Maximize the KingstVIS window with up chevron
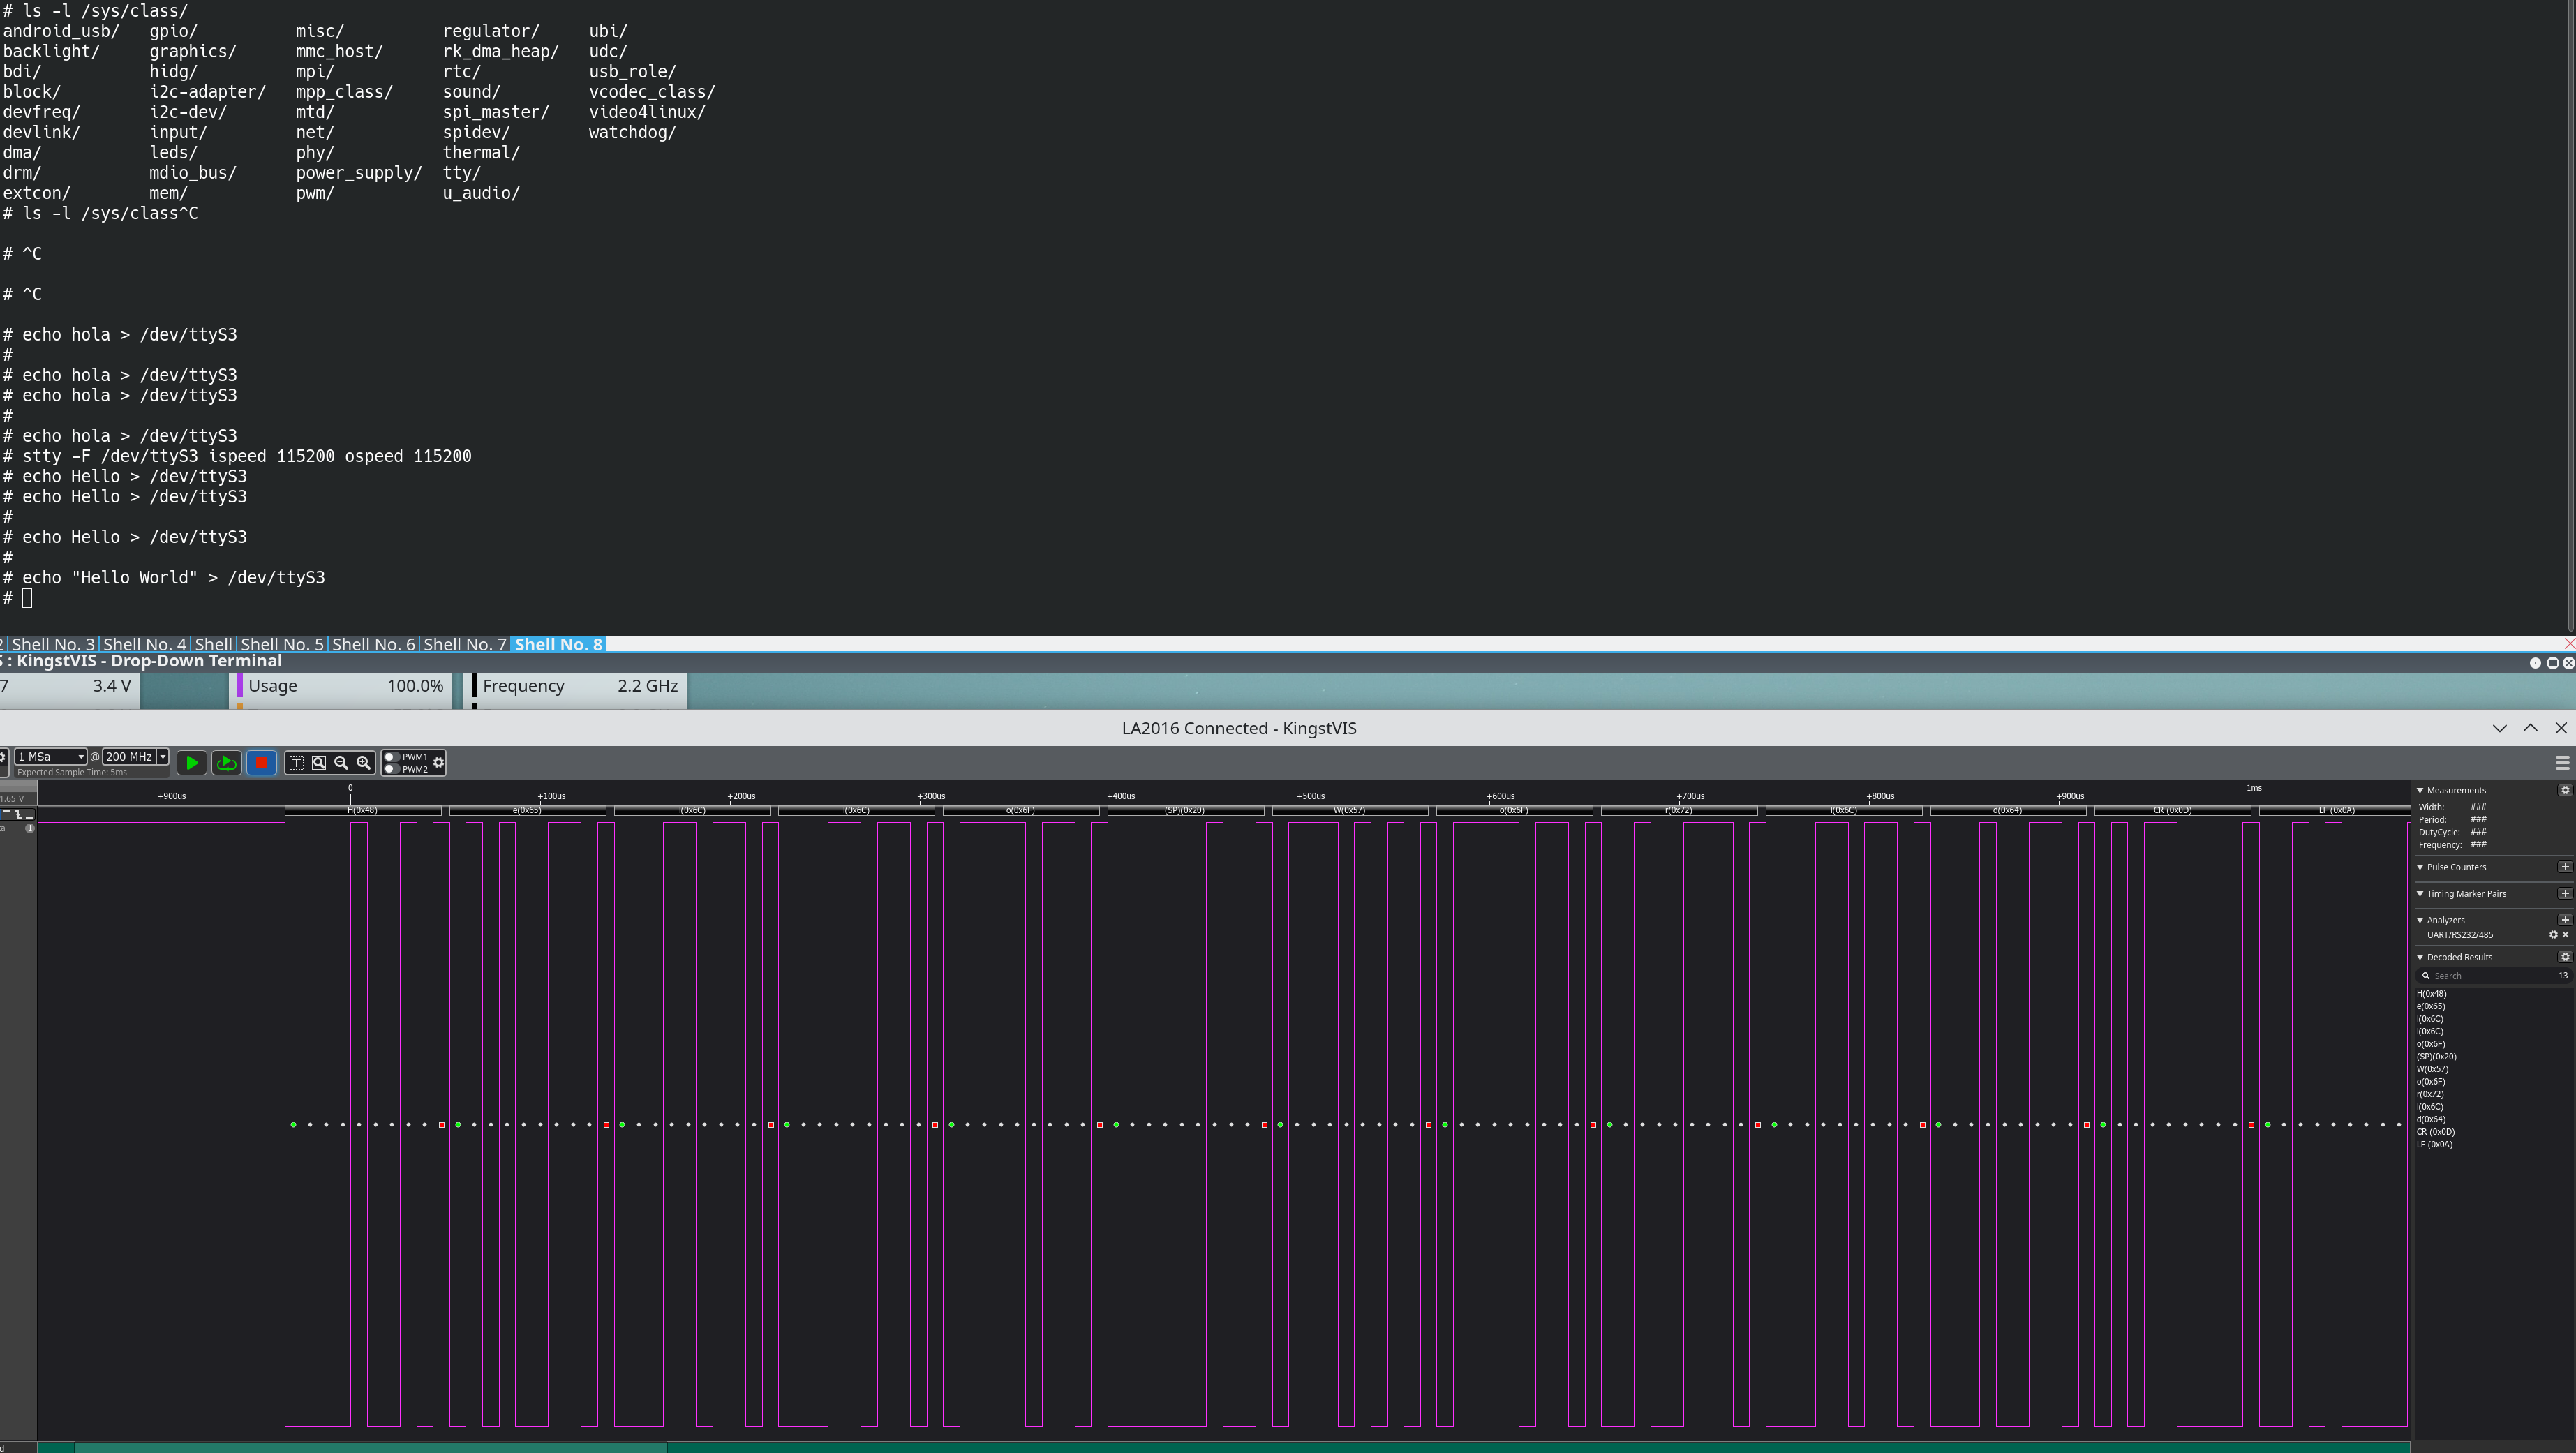 2531,728
